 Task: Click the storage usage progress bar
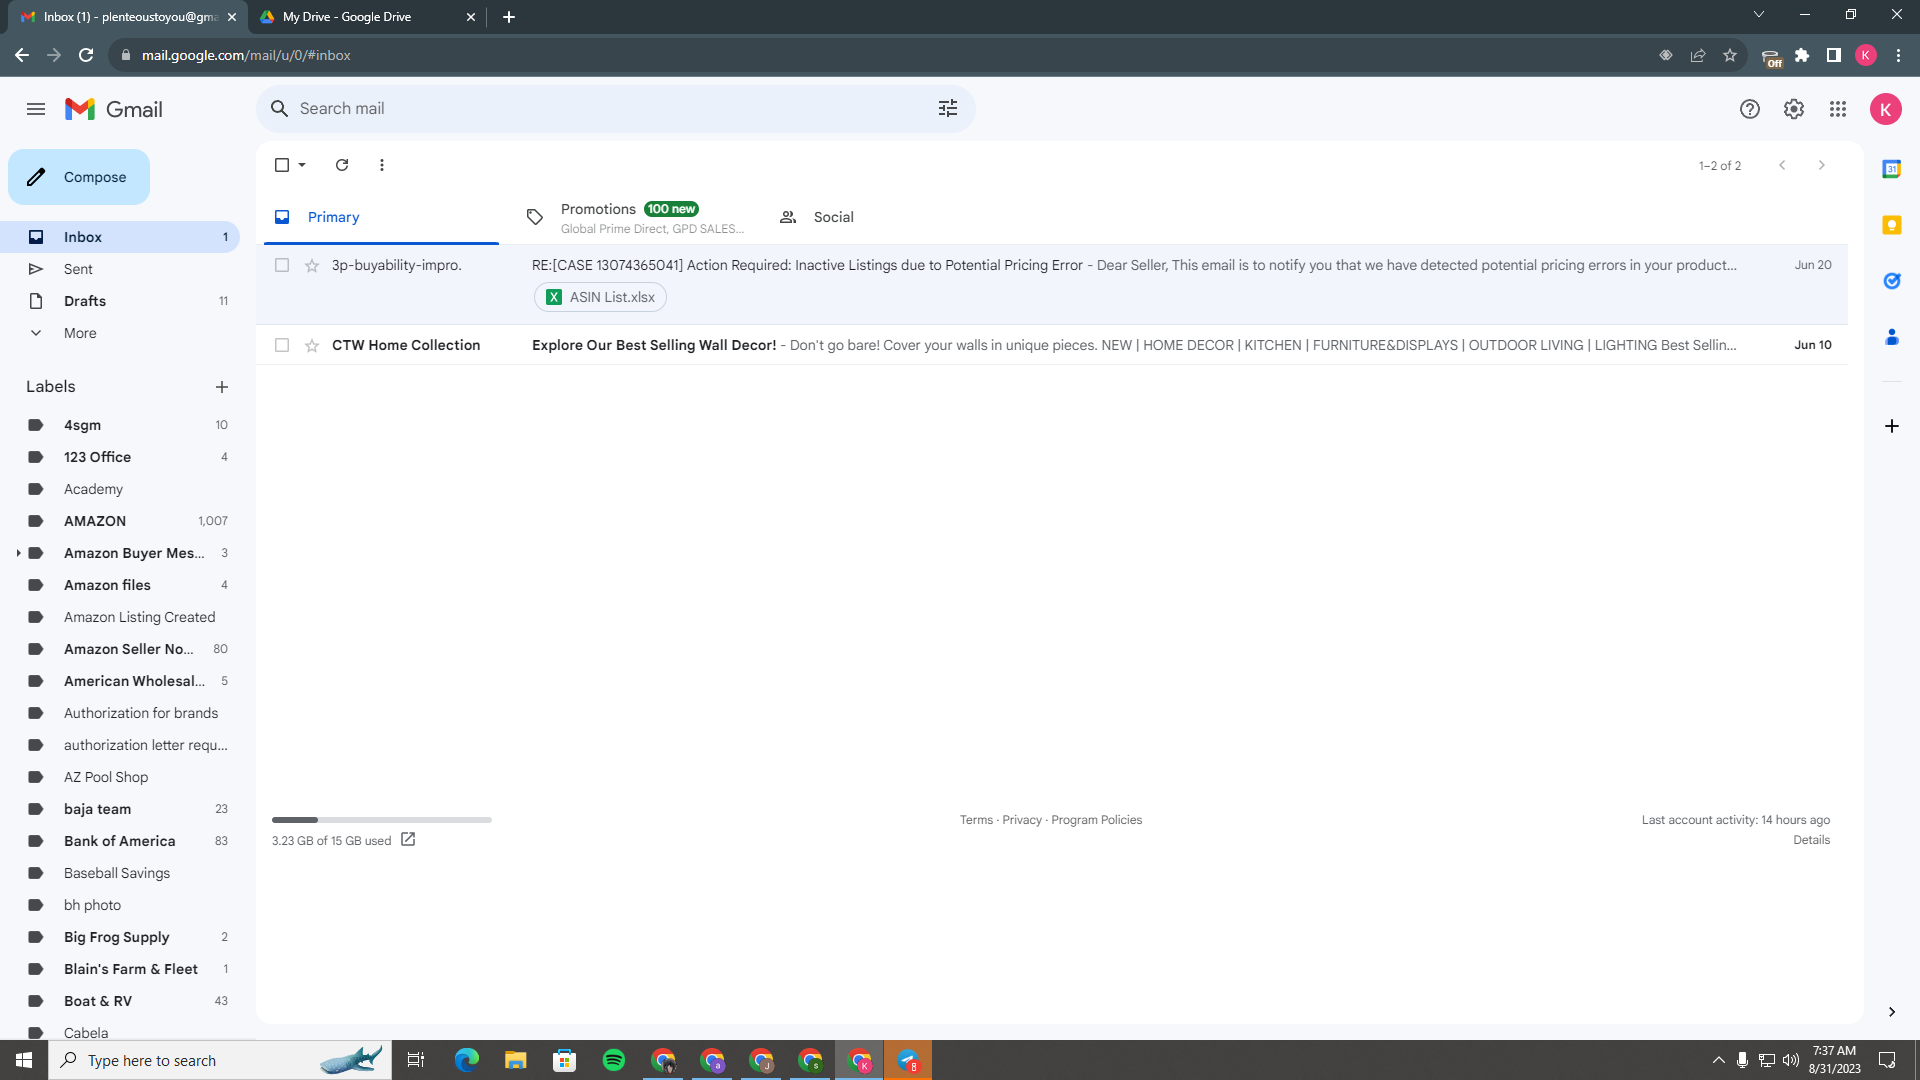pyautogui.click(x=382, y=820)
